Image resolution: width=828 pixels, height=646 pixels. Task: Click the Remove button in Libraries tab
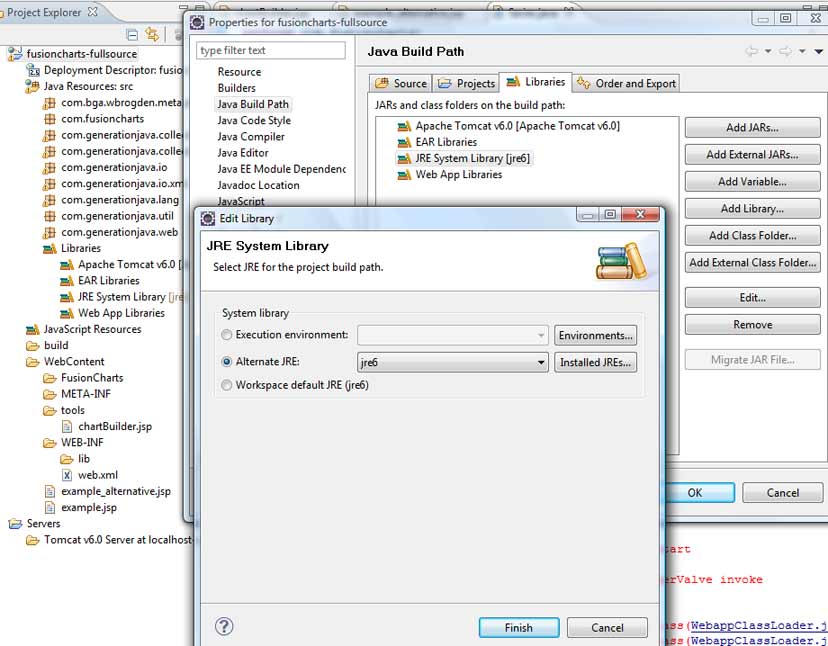coord(752,325)
